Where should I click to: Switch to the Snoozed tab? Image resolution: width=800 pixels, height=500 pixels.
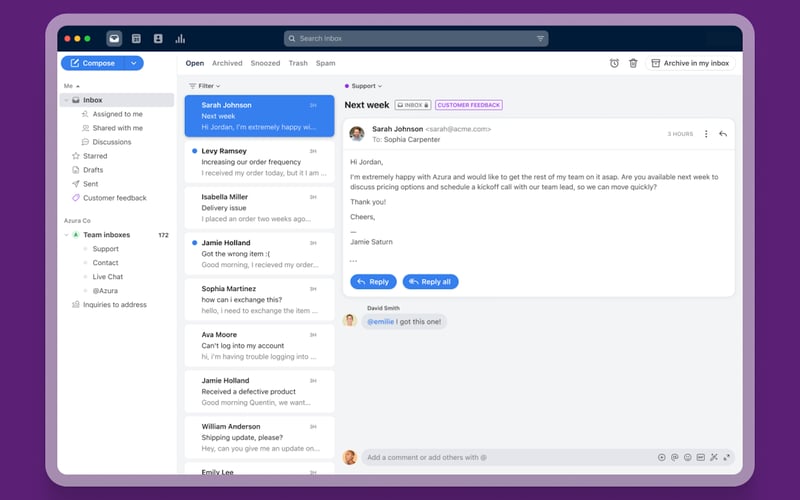click(x=265, y=63)
